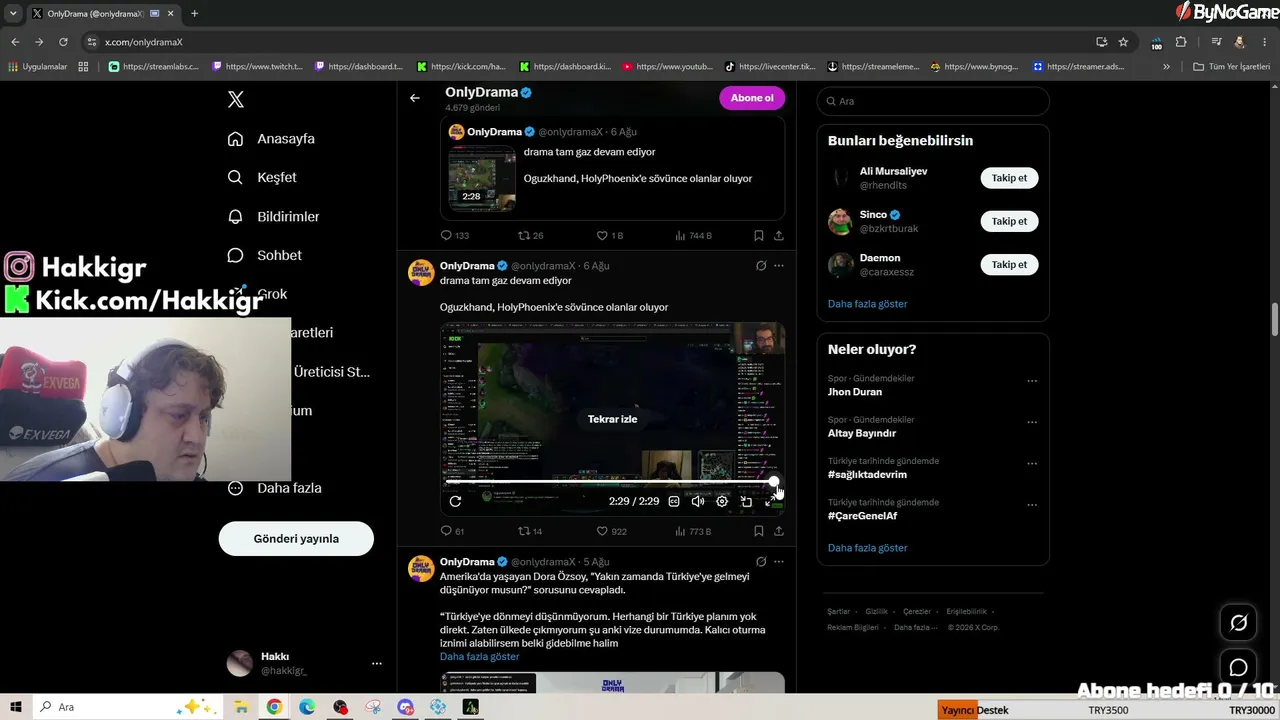Repost the post with 14 reposts
1280x720 pixels.
pos(530,532)
